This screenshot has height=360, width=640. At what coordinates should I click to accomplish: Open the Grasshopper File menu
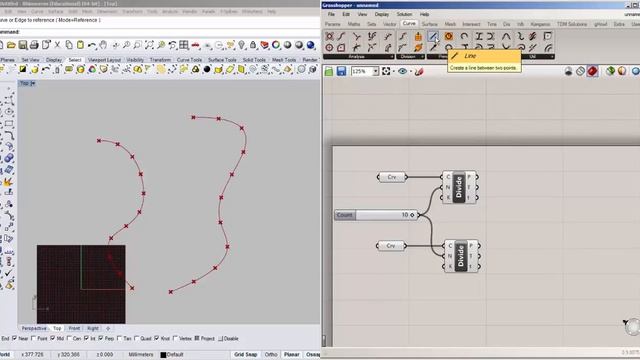pyautogui.click(x=331, y=14)
